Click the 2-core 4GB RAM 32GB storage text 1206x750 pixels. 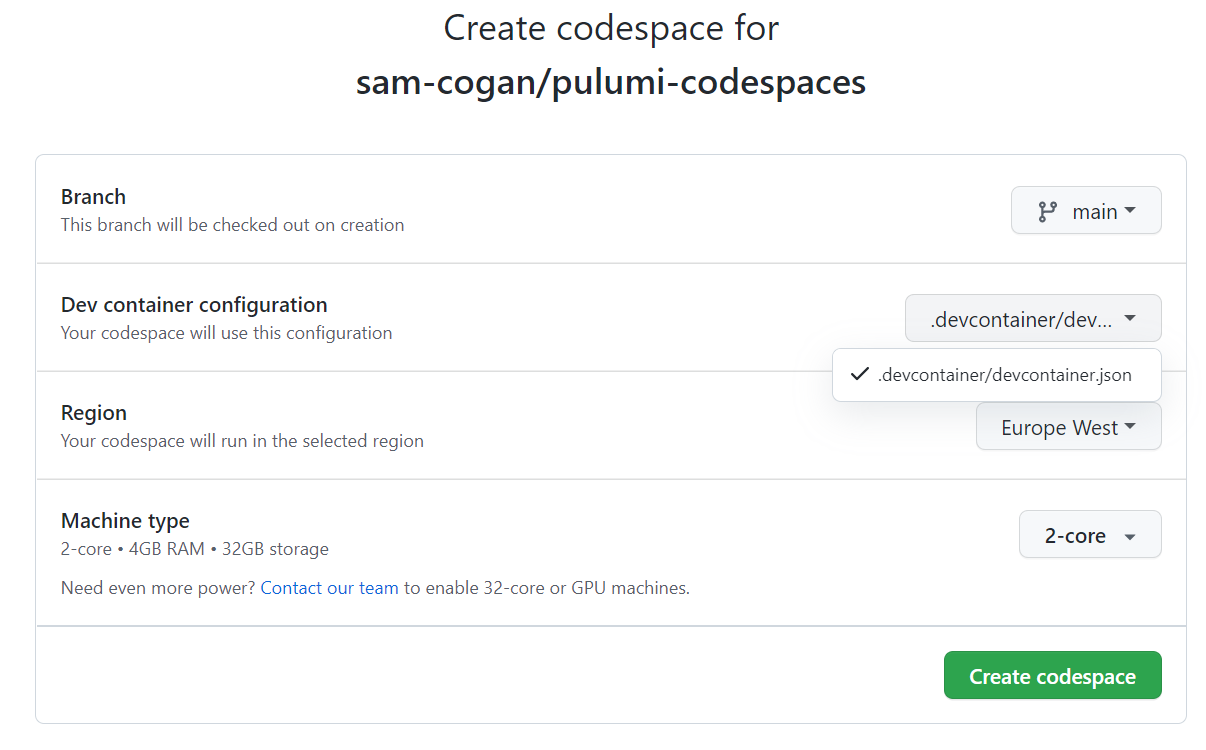[x=195, y=549]
